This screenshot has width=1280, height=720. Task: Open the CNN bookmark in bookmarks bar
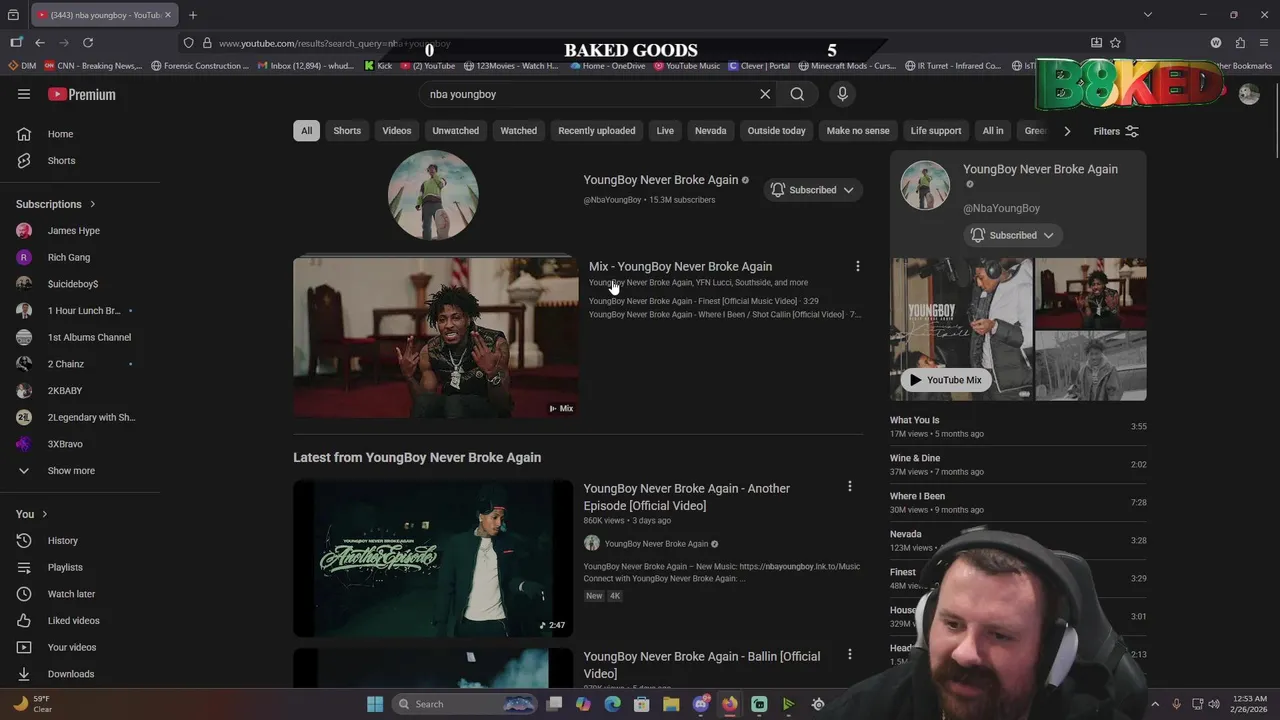click(94, 66)
